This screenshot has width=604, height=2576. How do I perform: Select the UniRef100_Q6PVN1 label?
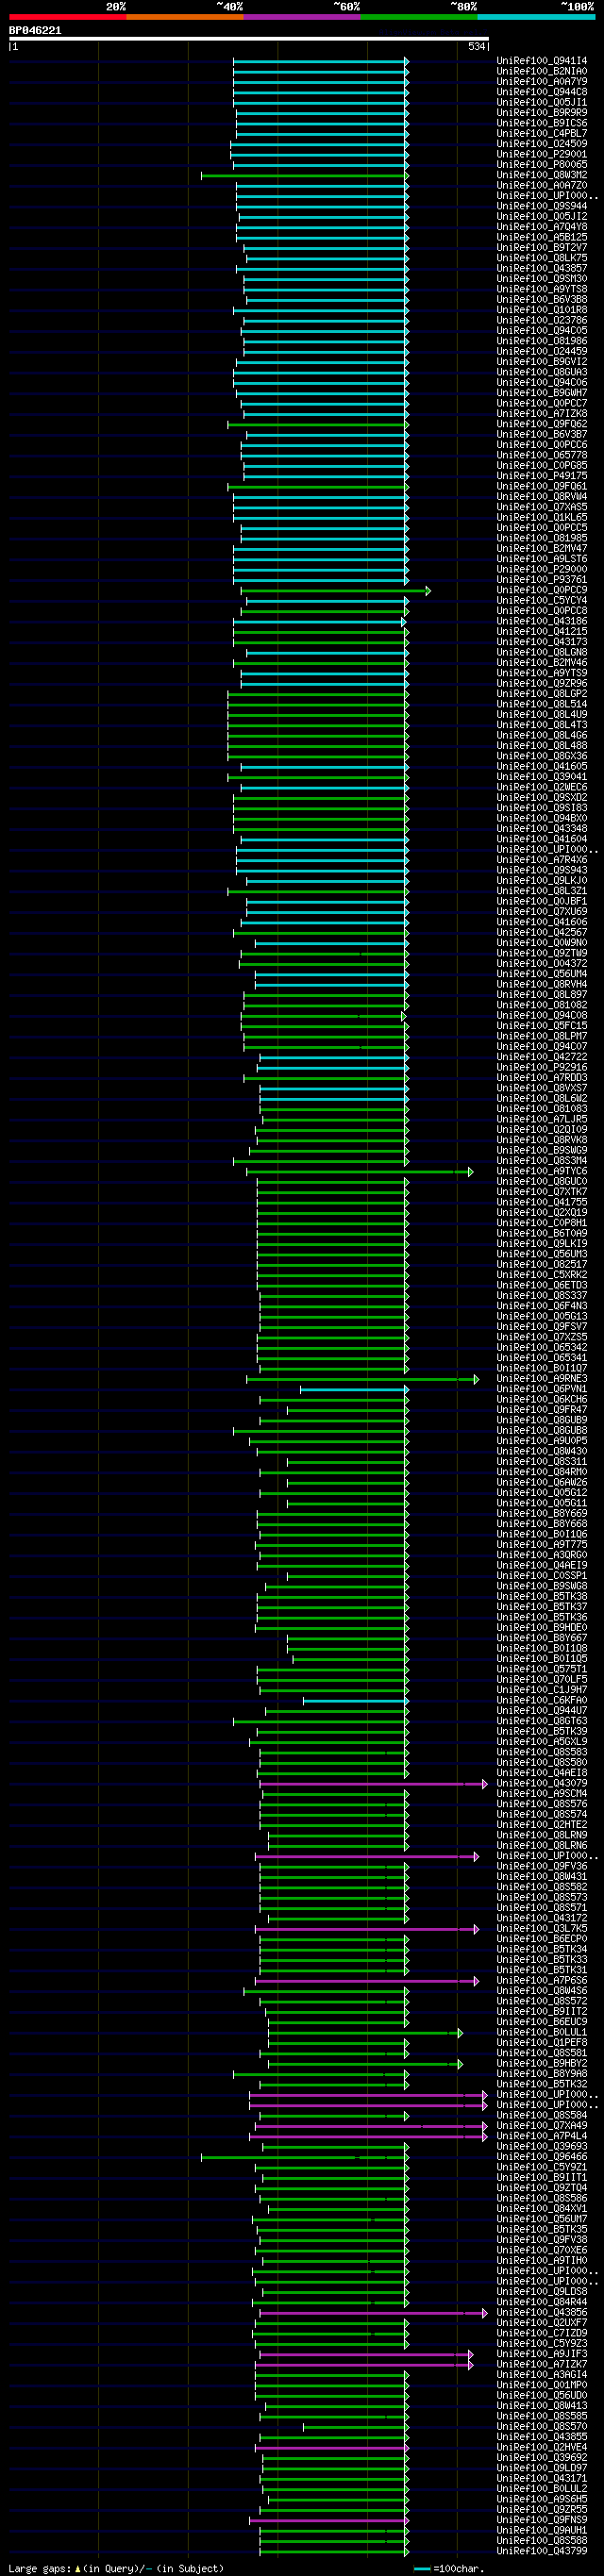[x=542, y=1389]
